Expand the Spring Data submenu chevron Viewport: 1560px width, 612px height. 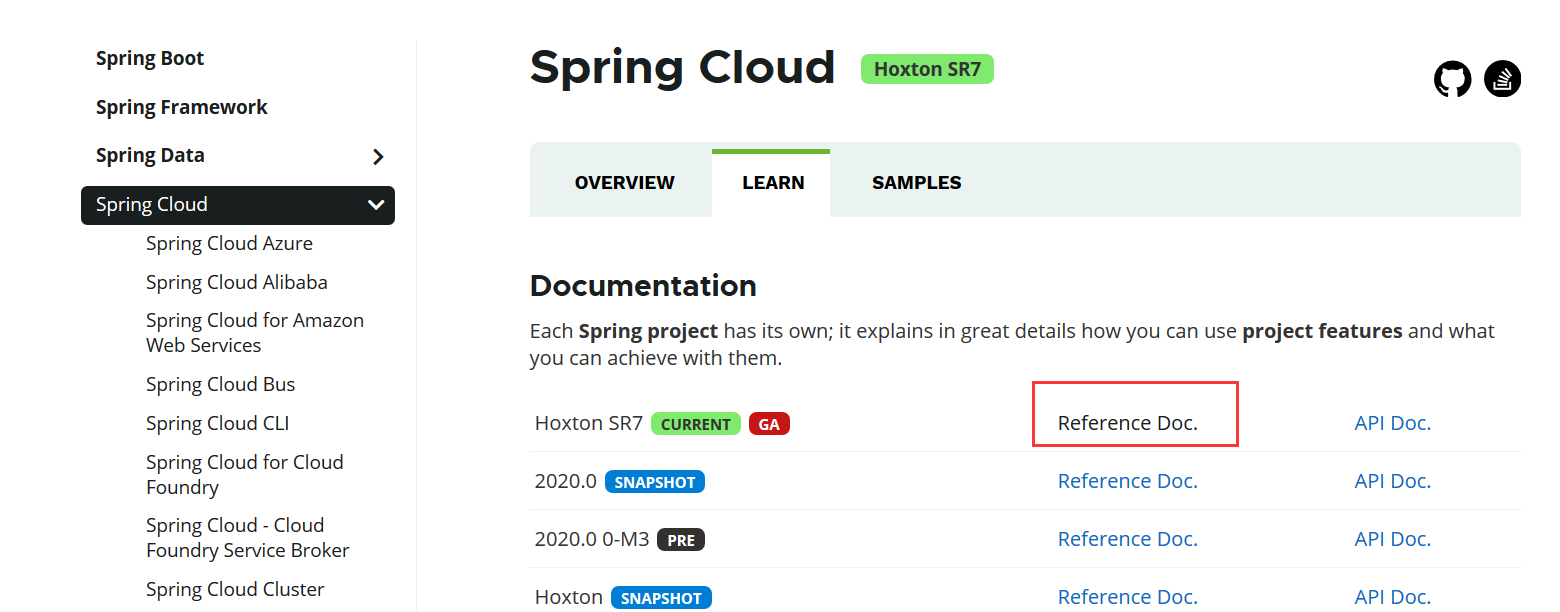pos(377,157)
